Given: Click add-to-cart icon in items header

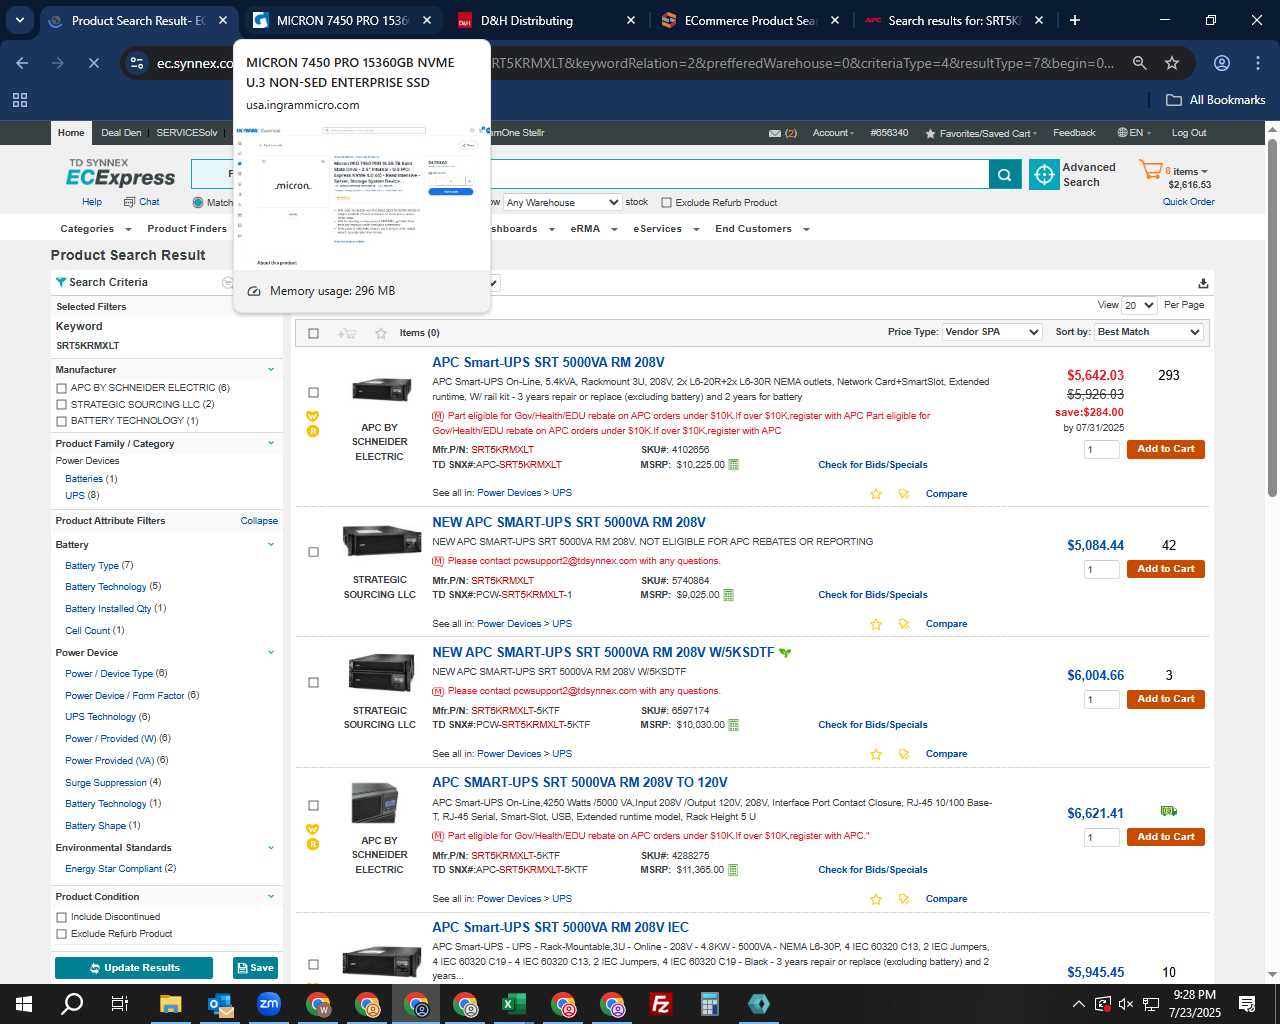Looking at the screenshot, I should click(x=347, y=333).
